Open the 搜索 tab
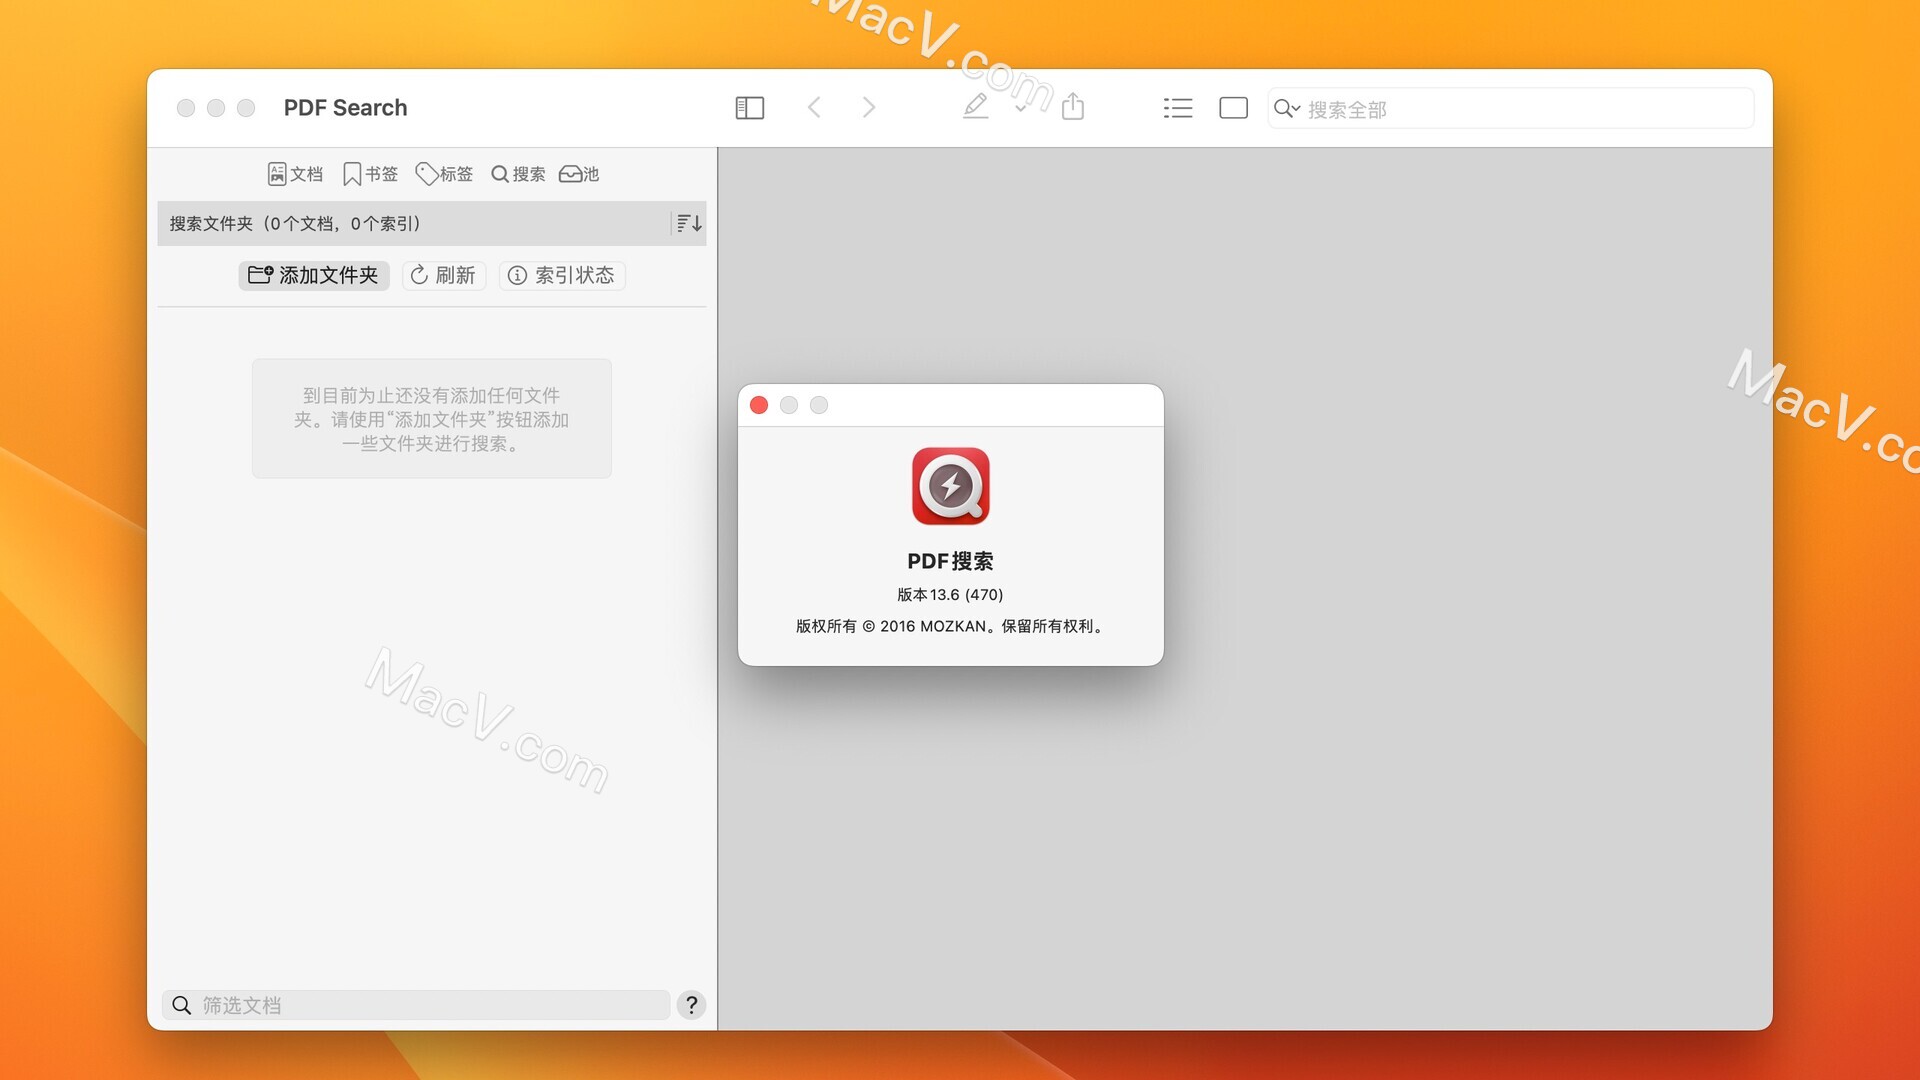Screen dimensions: 1920x1080 click(x=518, y=174)
